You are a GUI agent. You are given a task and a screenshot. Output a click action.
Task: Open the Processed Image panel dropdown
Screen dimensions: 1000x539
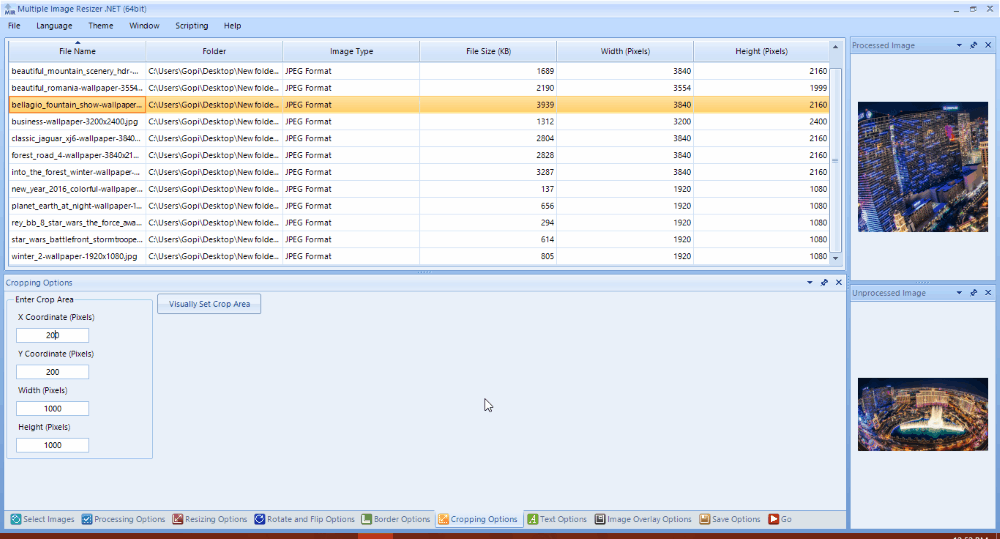coord(959,45)
